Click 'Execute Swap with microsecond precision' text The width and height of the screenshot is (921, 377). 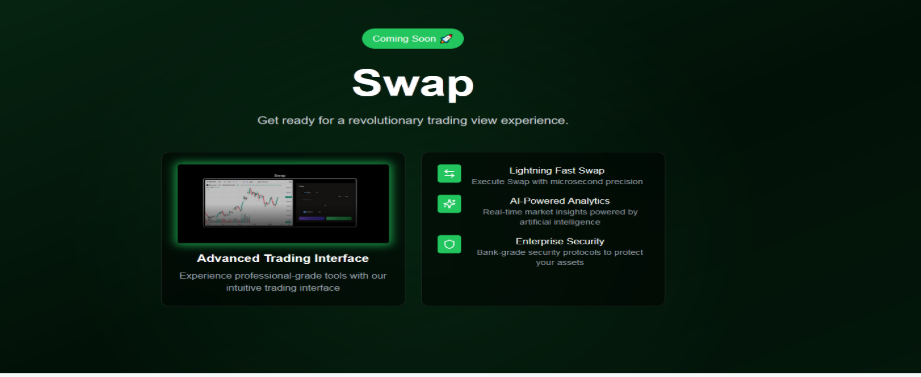[557, 181]
